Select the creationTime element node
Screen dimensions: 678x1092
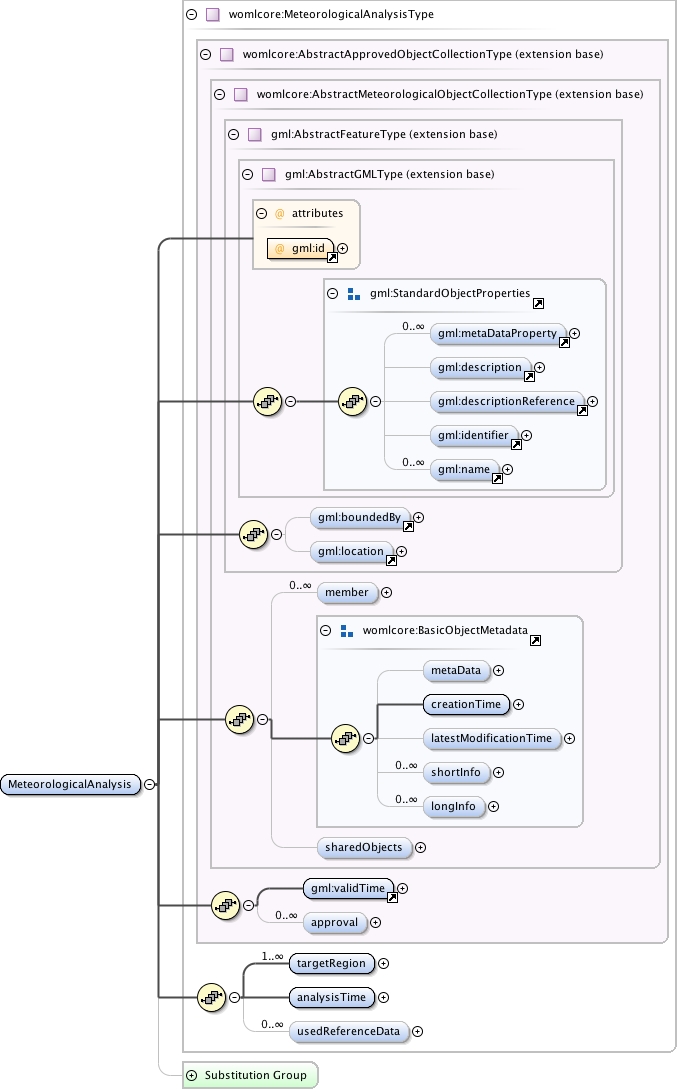466,705
